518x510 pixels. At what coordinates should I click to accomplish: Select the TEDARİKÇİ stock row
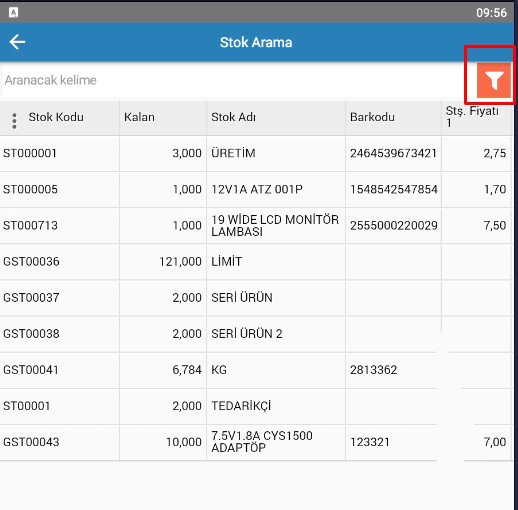click(x=256, y=406)
